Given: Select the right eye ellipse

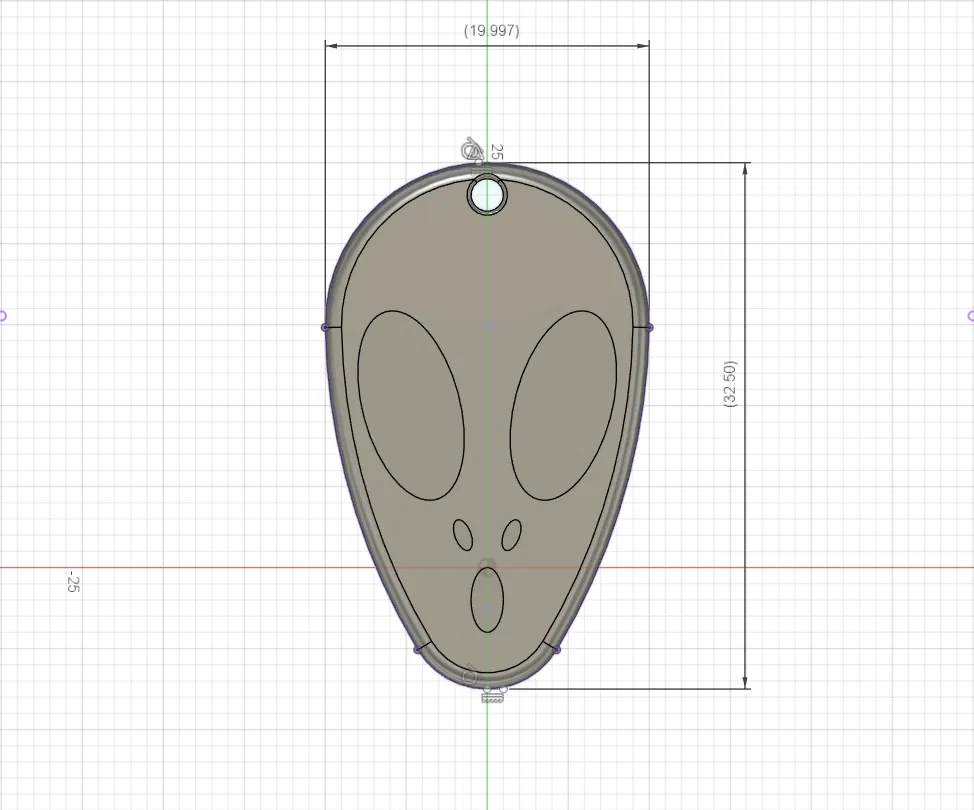Looking at the screenshot, I should coord(563,406).
